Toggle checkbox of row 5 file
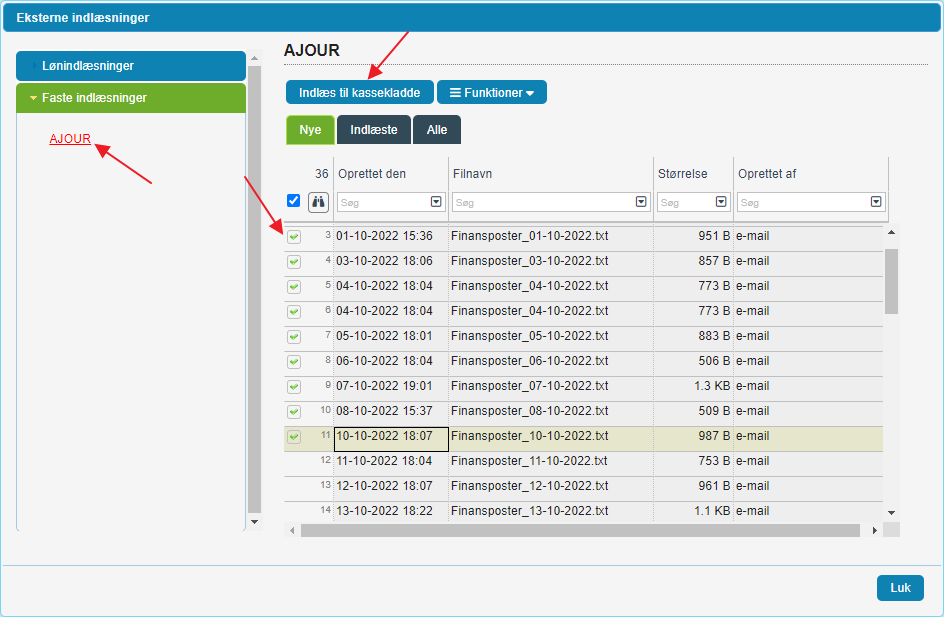944x617 pixels. coord(294,287)
